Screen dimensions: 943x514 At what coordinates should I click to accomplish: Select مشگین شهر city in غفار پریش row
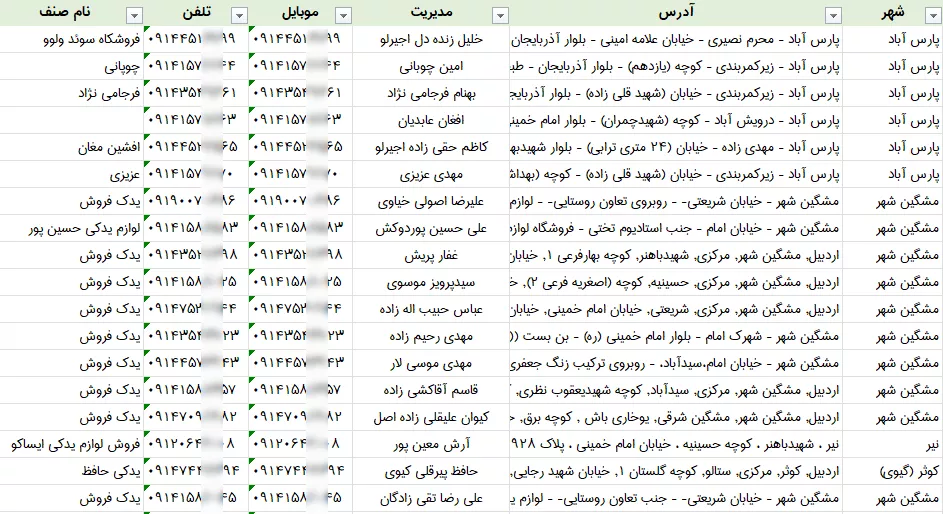892,255
